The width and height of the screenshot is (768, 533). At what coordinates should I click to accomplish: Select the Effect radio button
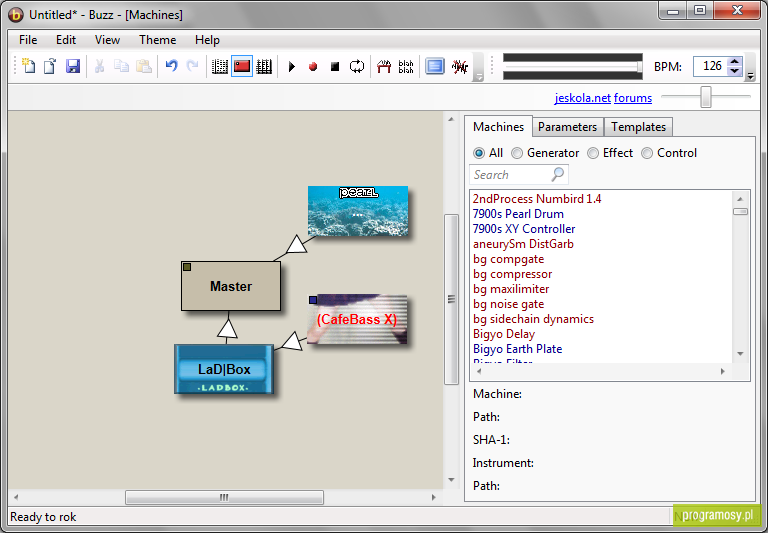tap(593, 153)
